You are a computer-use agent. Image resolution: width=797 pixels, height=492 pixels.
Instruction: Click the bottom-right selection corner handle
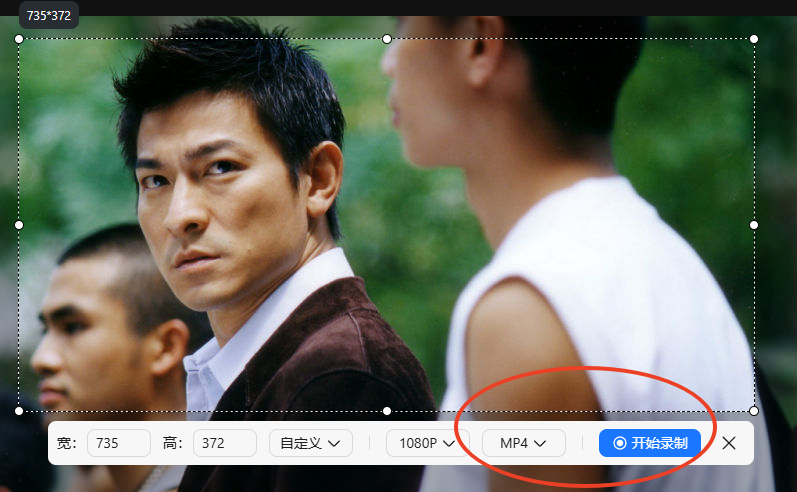[754, 411]
